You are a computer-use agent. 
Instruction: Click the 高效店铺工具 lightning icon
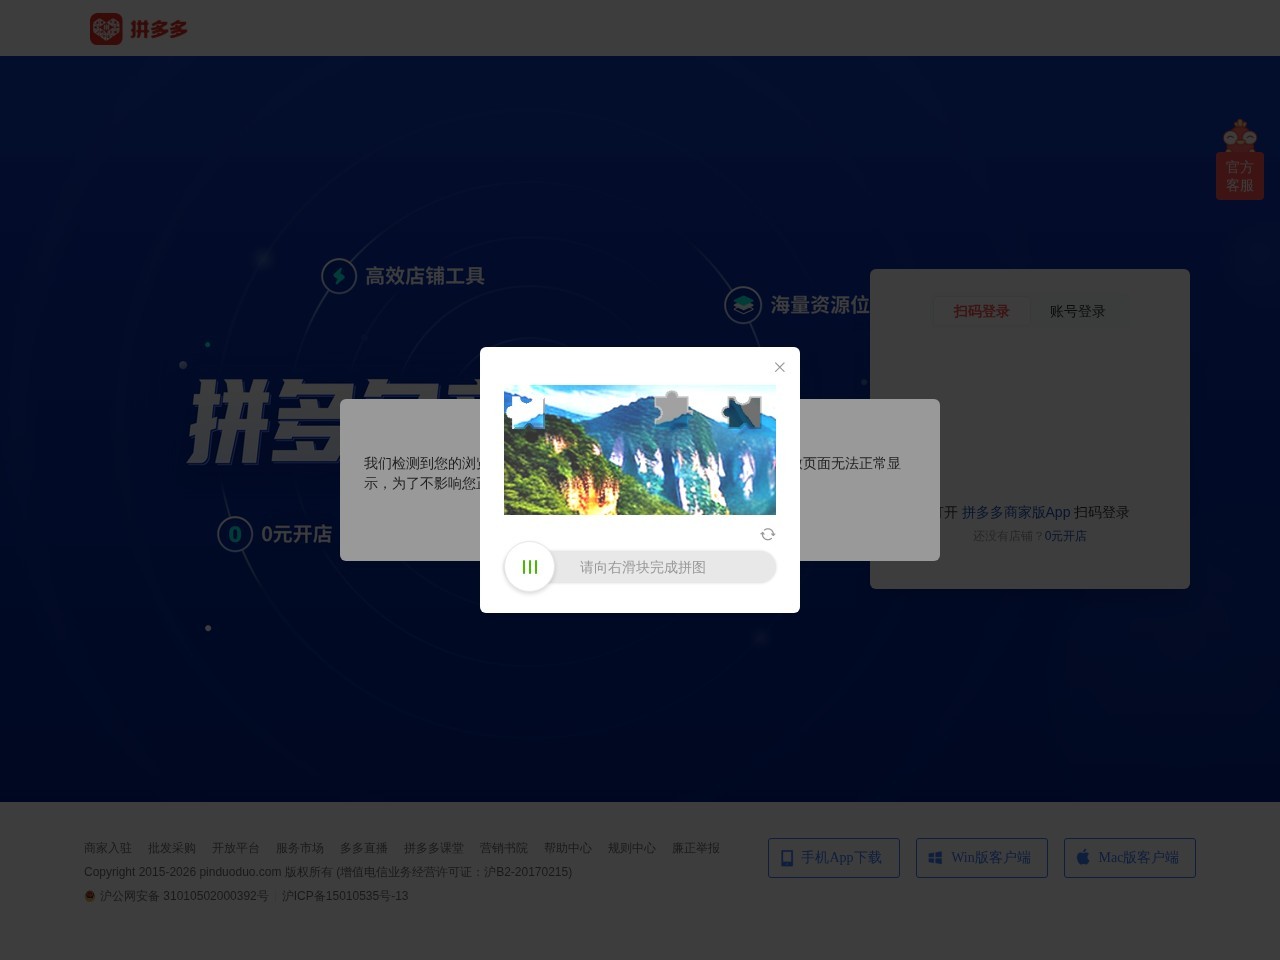click(339, 276)
